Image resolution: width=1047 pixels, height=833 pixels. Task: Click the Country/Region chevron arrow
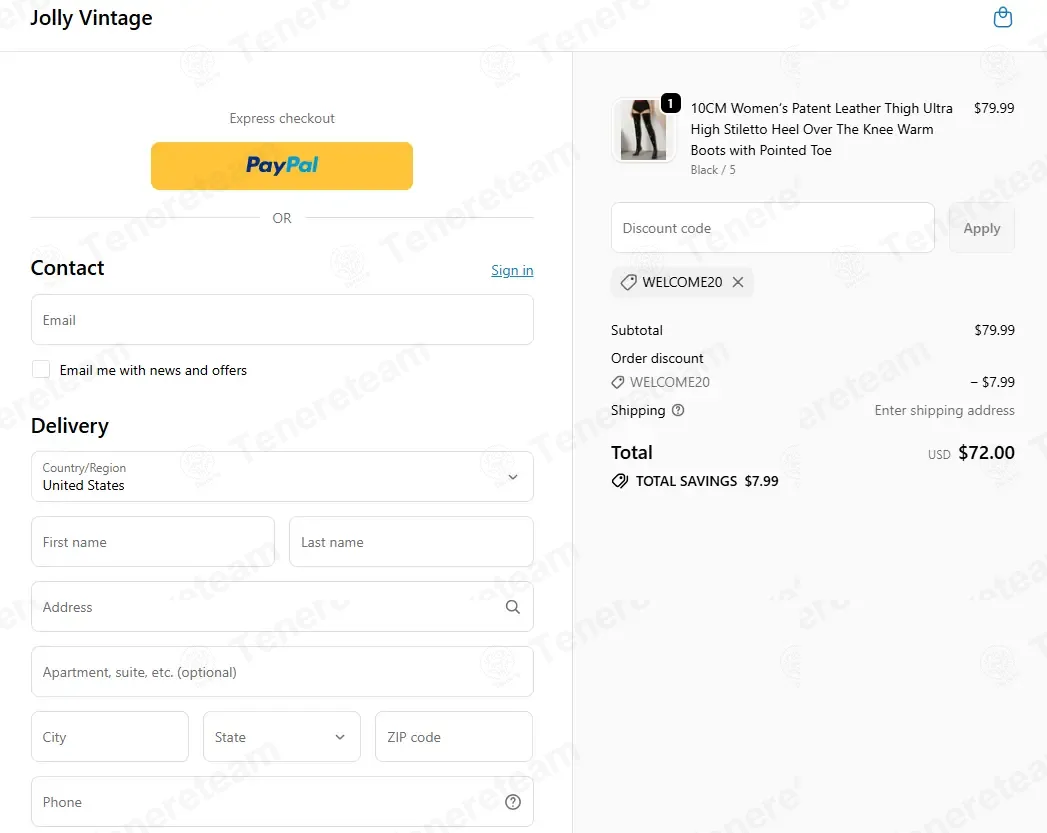tap(512, 477)
